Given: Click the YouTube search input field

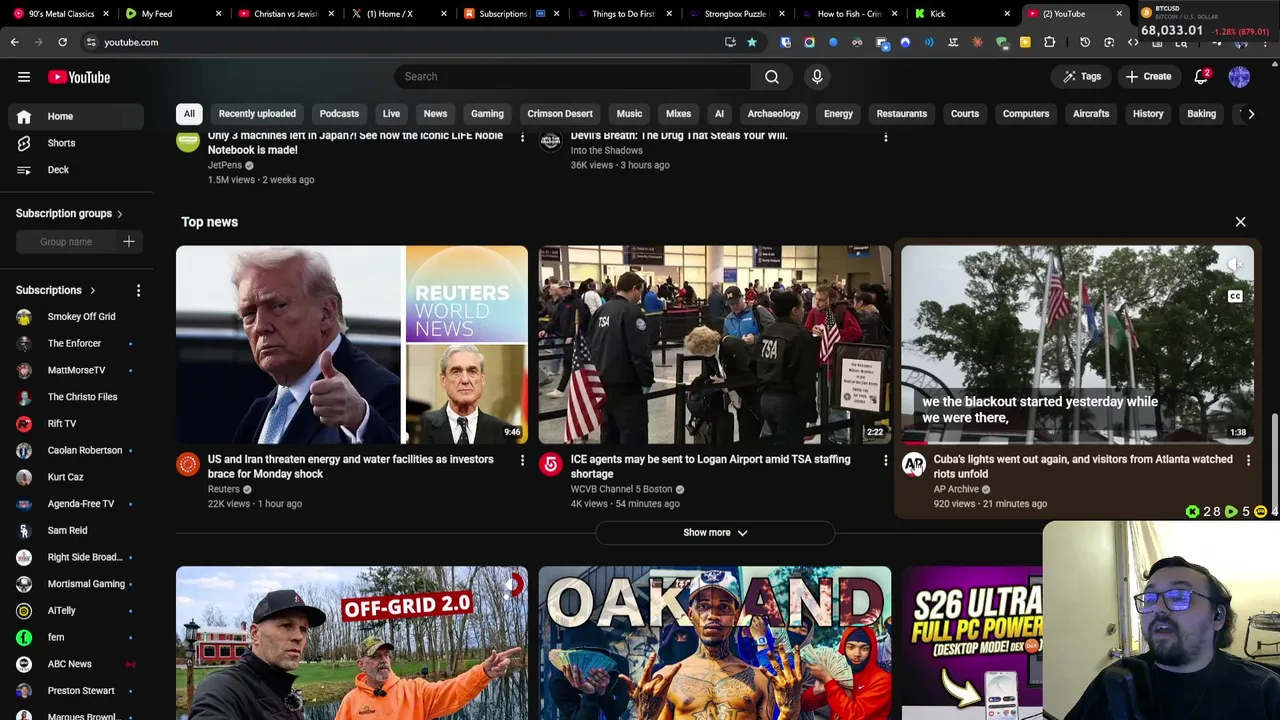Looking at the screenshot, I should 572,77.
